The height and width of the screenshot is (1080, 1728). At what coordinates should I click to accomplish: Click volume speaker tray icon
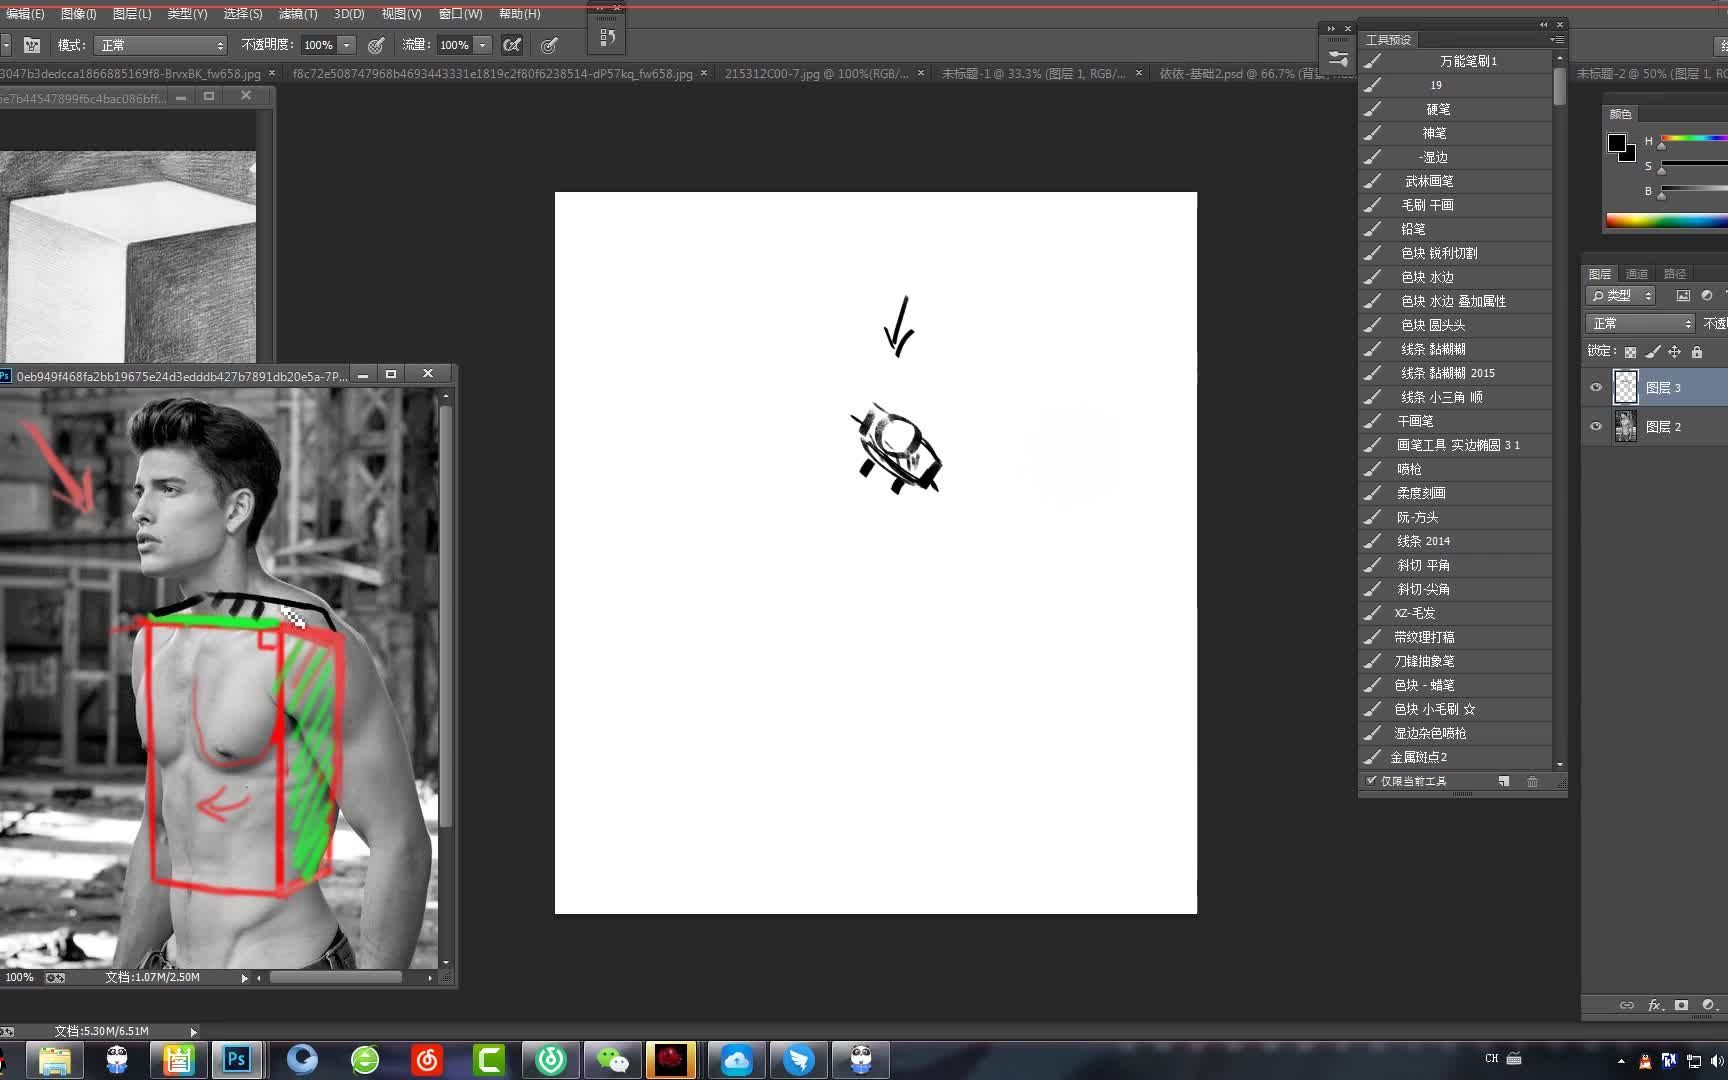pos(1718,1060)
